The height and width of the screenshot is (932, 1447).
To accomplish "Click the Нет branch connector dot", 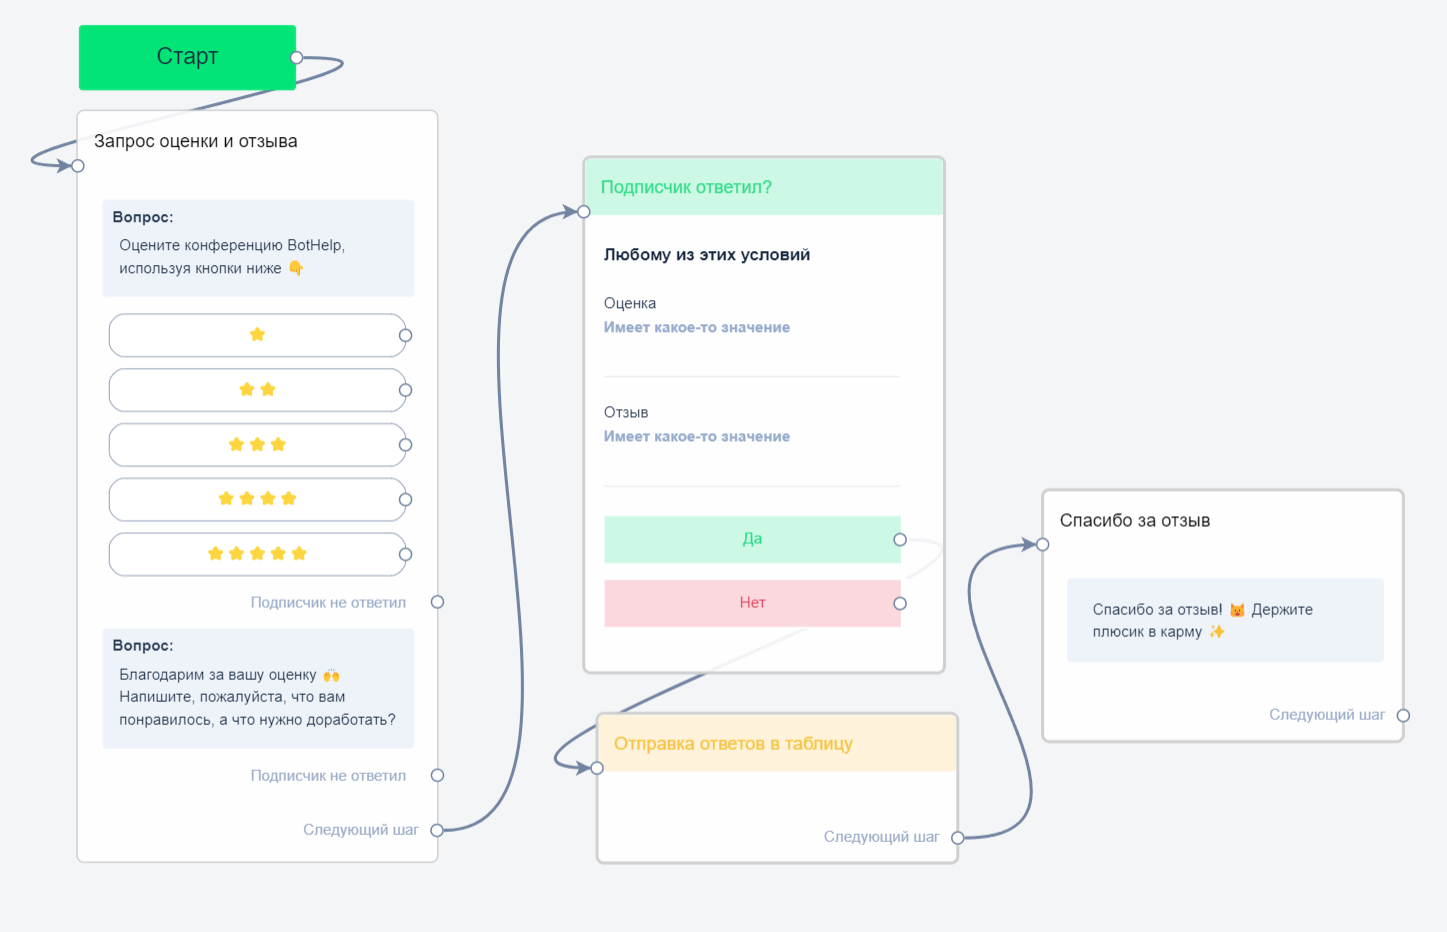I will [x=900, y=603].
